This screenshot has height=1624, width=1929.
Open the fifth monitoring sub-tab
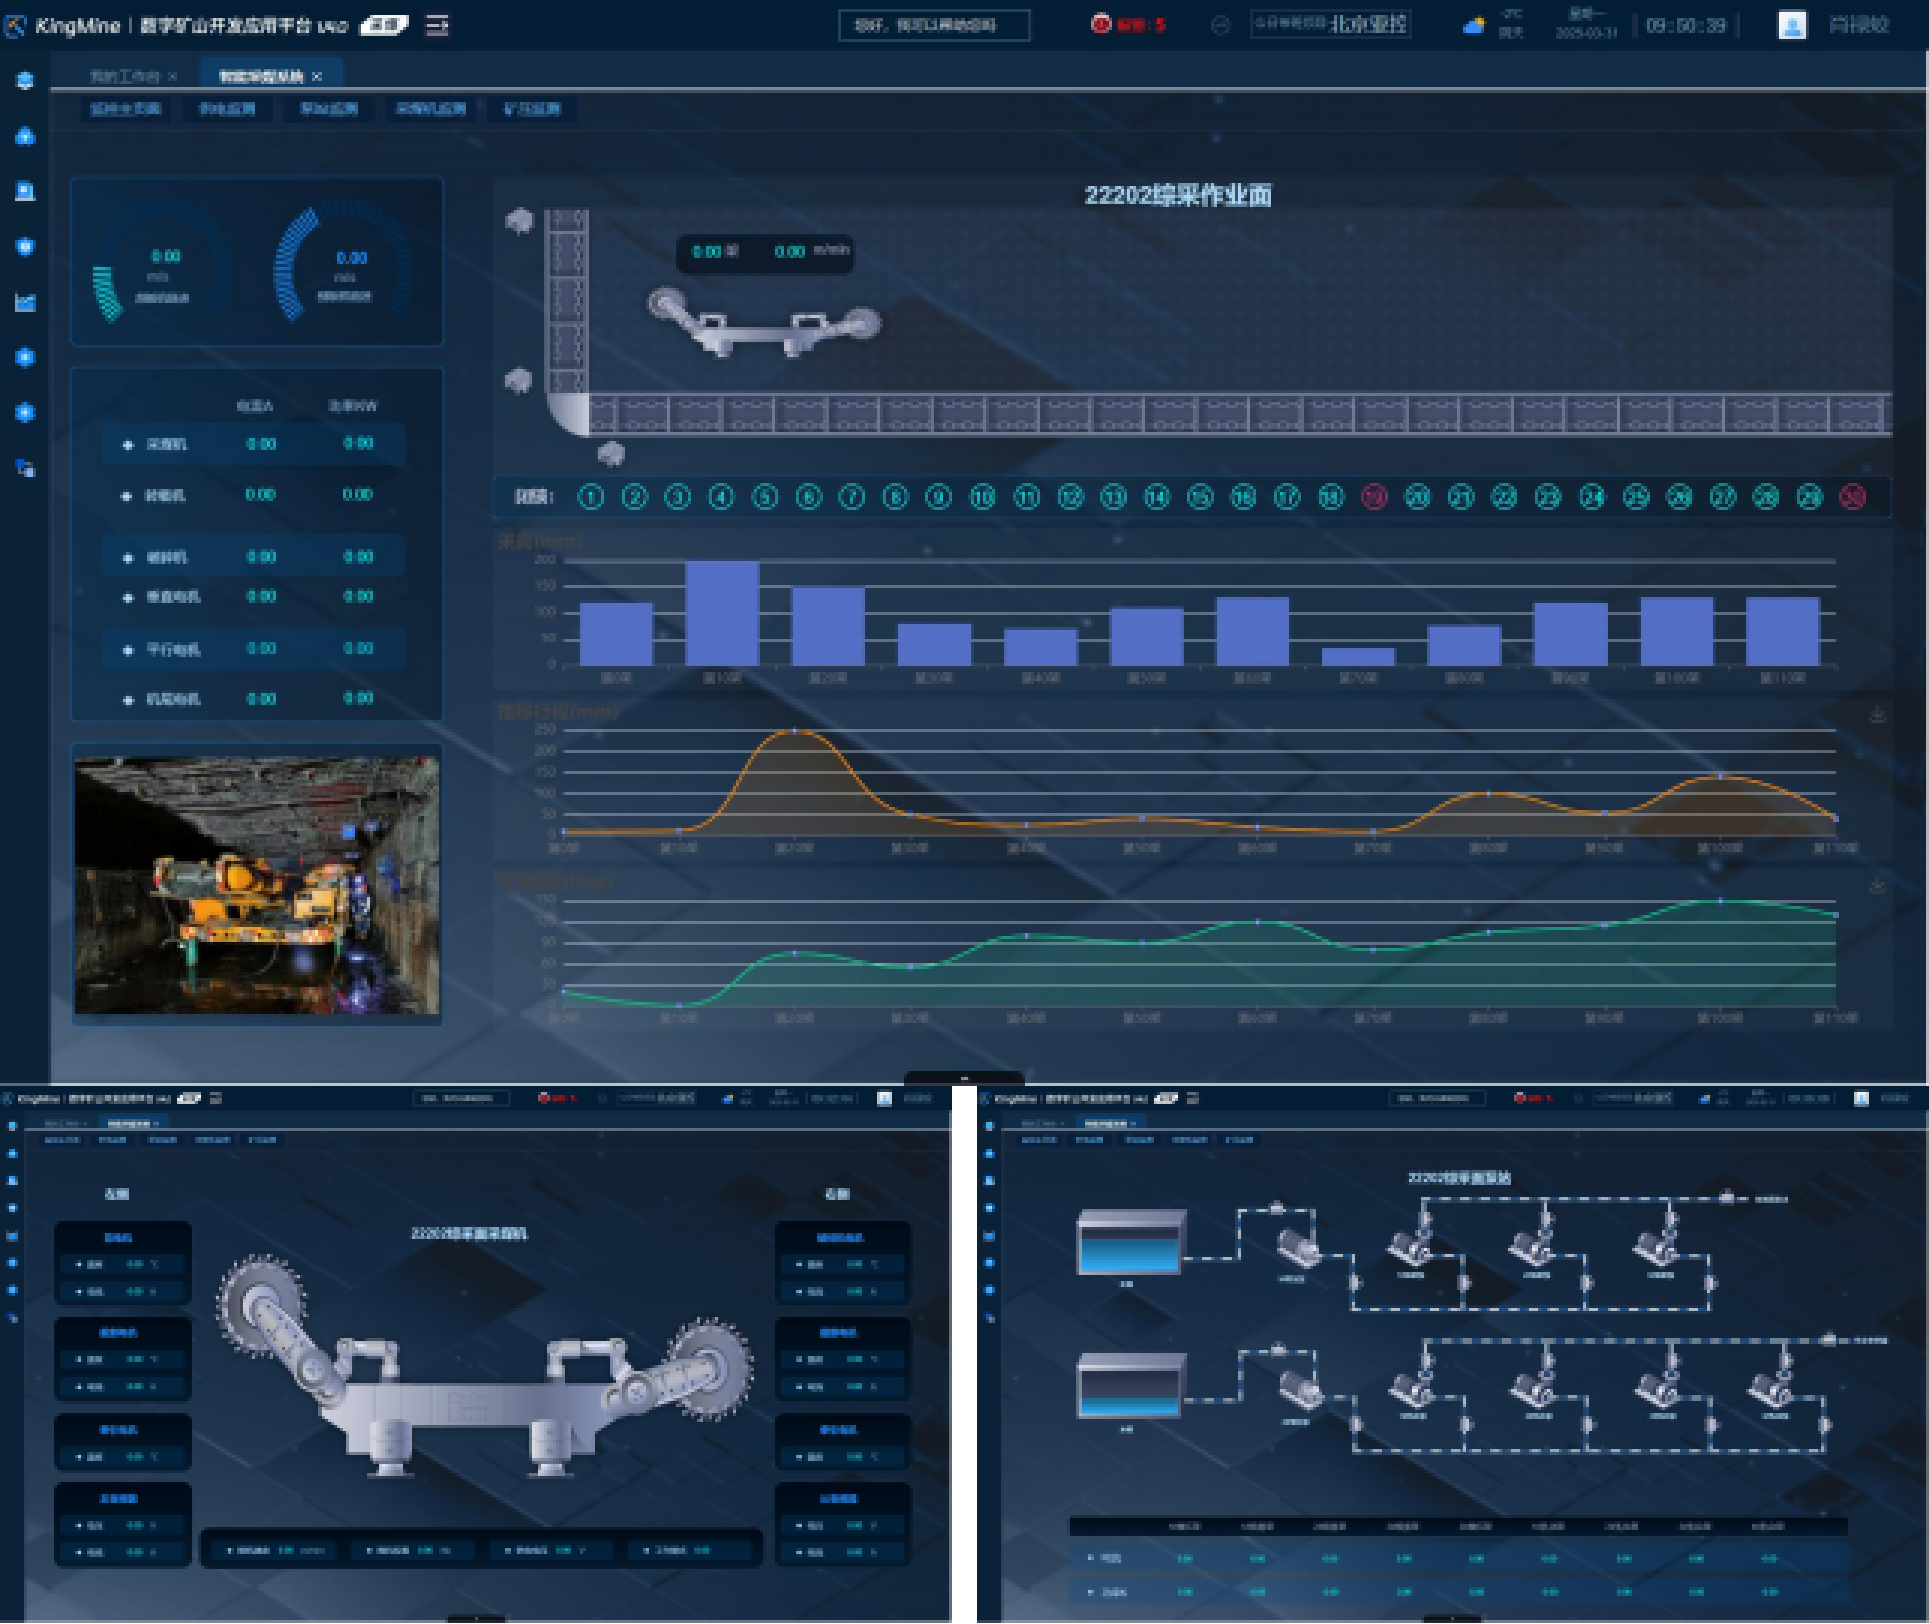click(531, 109)
